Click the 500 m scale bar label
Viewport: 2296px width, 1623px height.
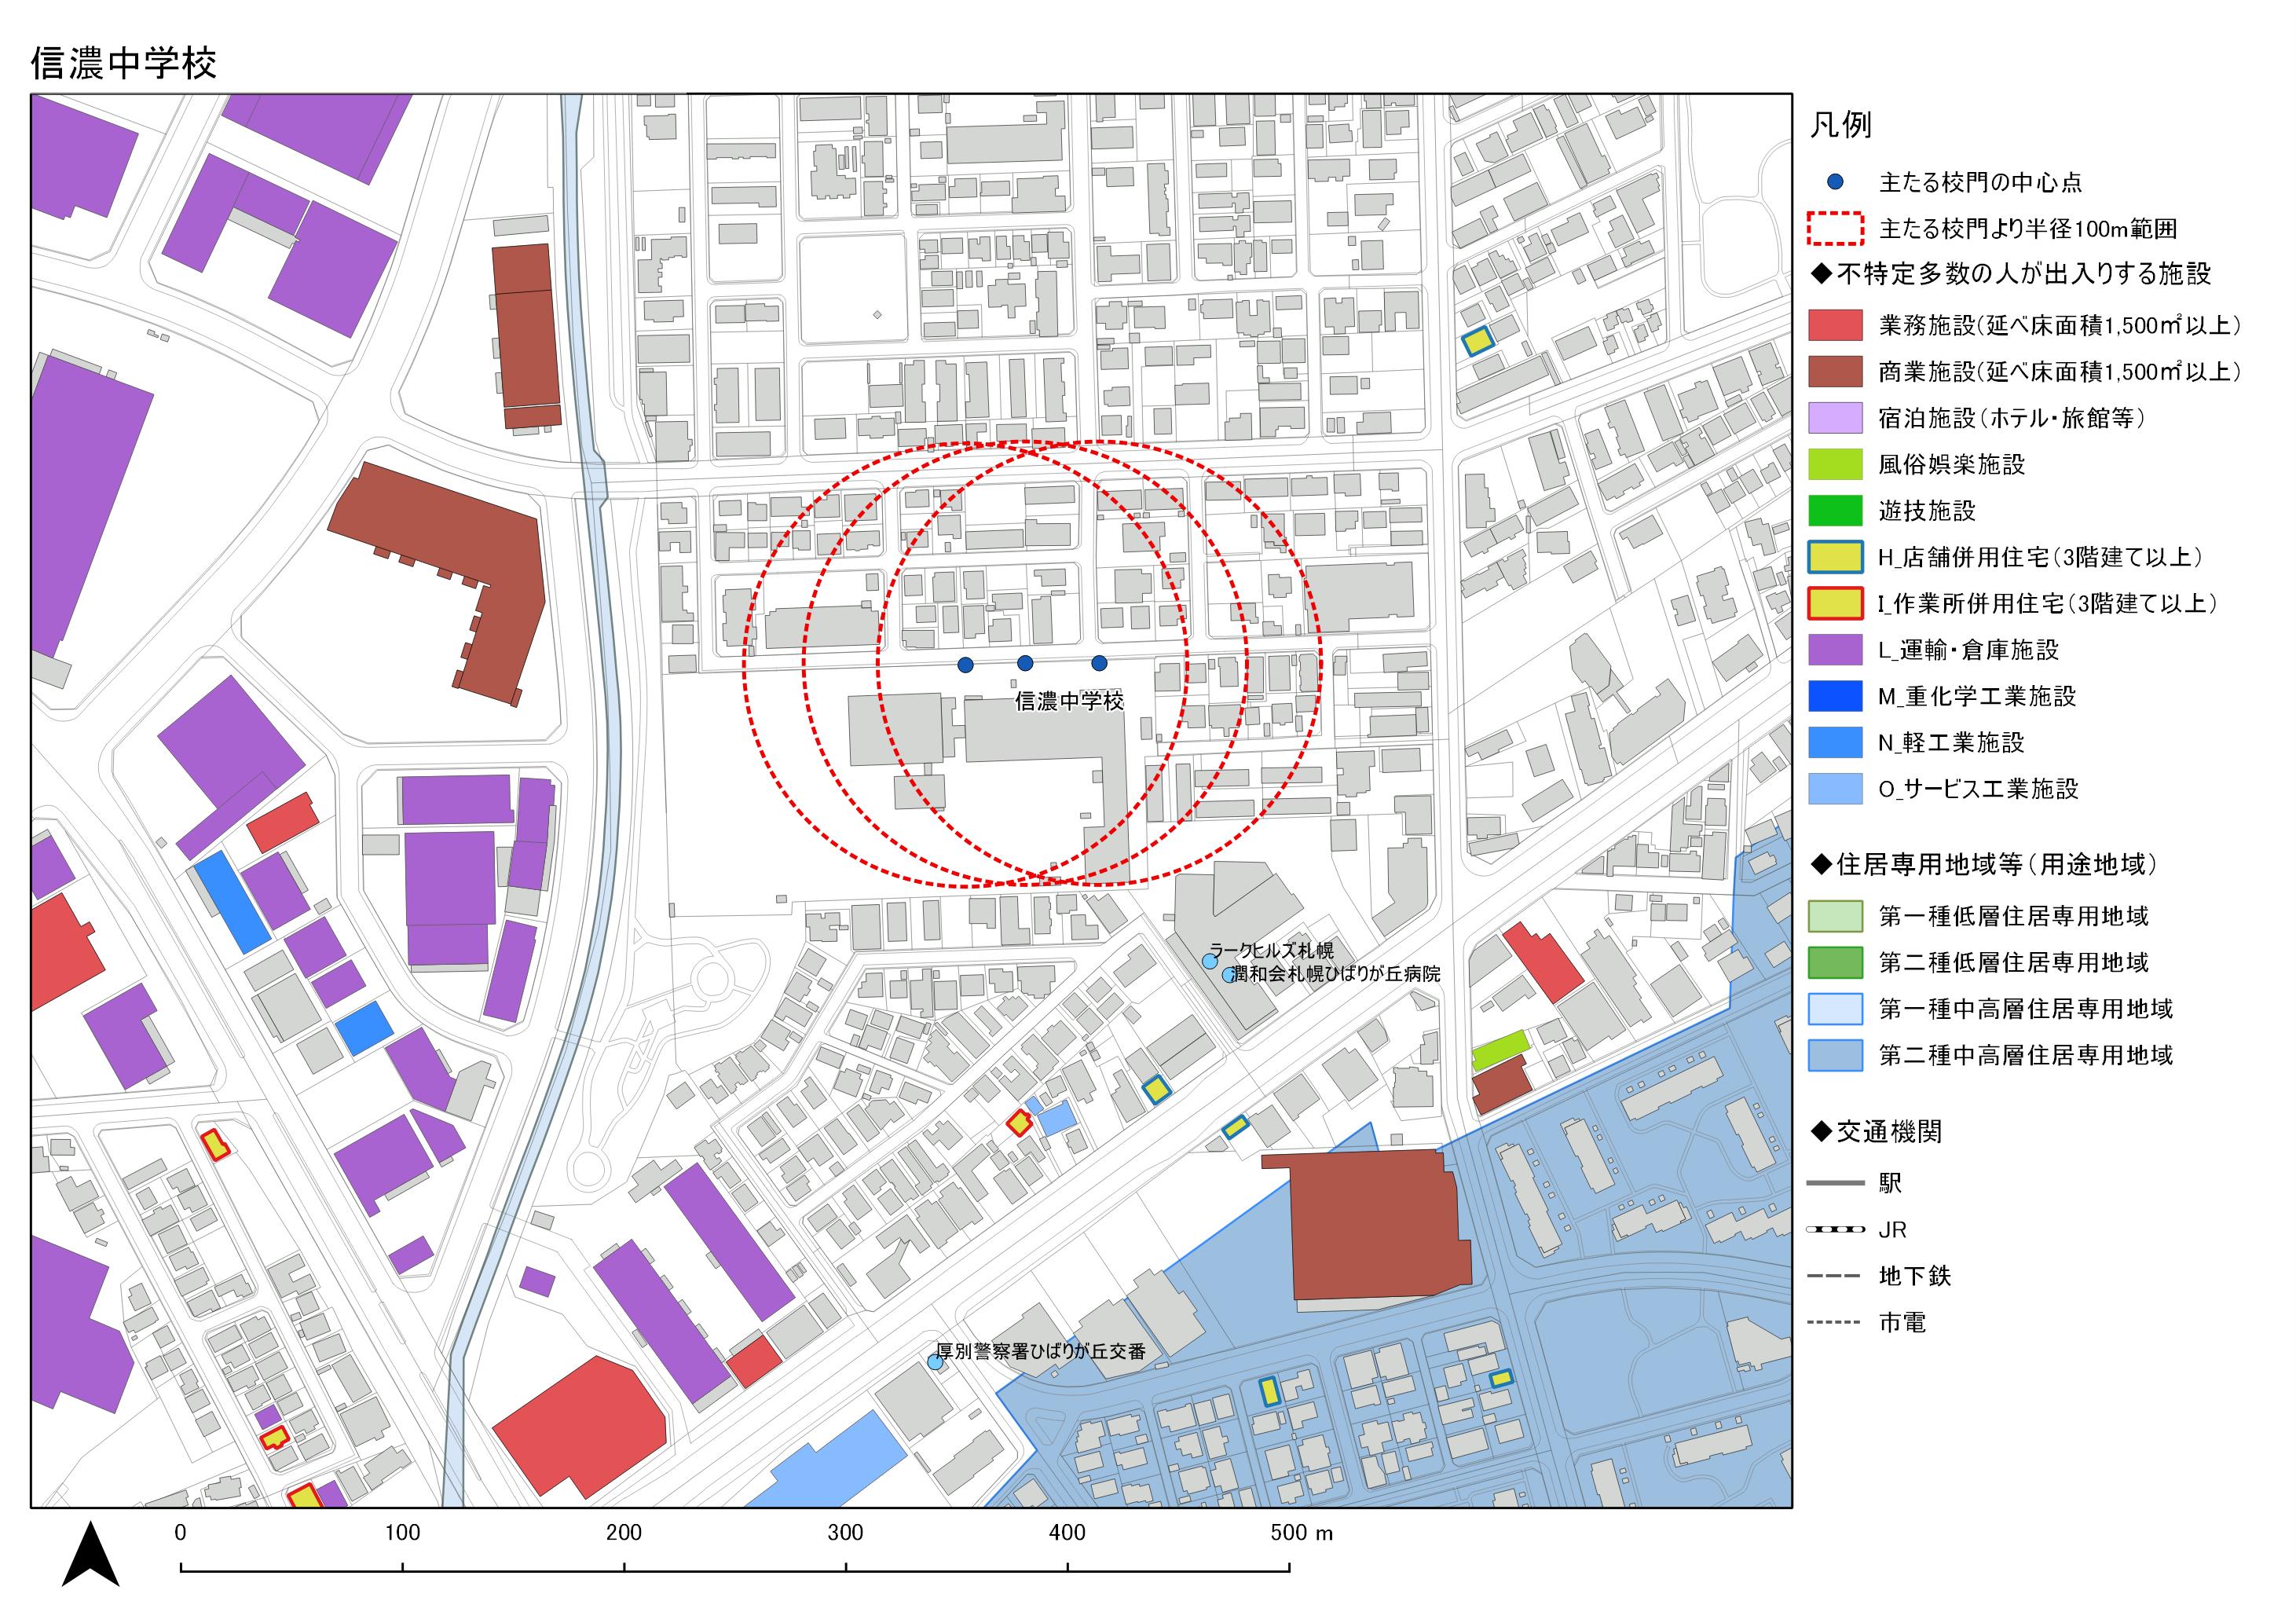[1301, 1533]
